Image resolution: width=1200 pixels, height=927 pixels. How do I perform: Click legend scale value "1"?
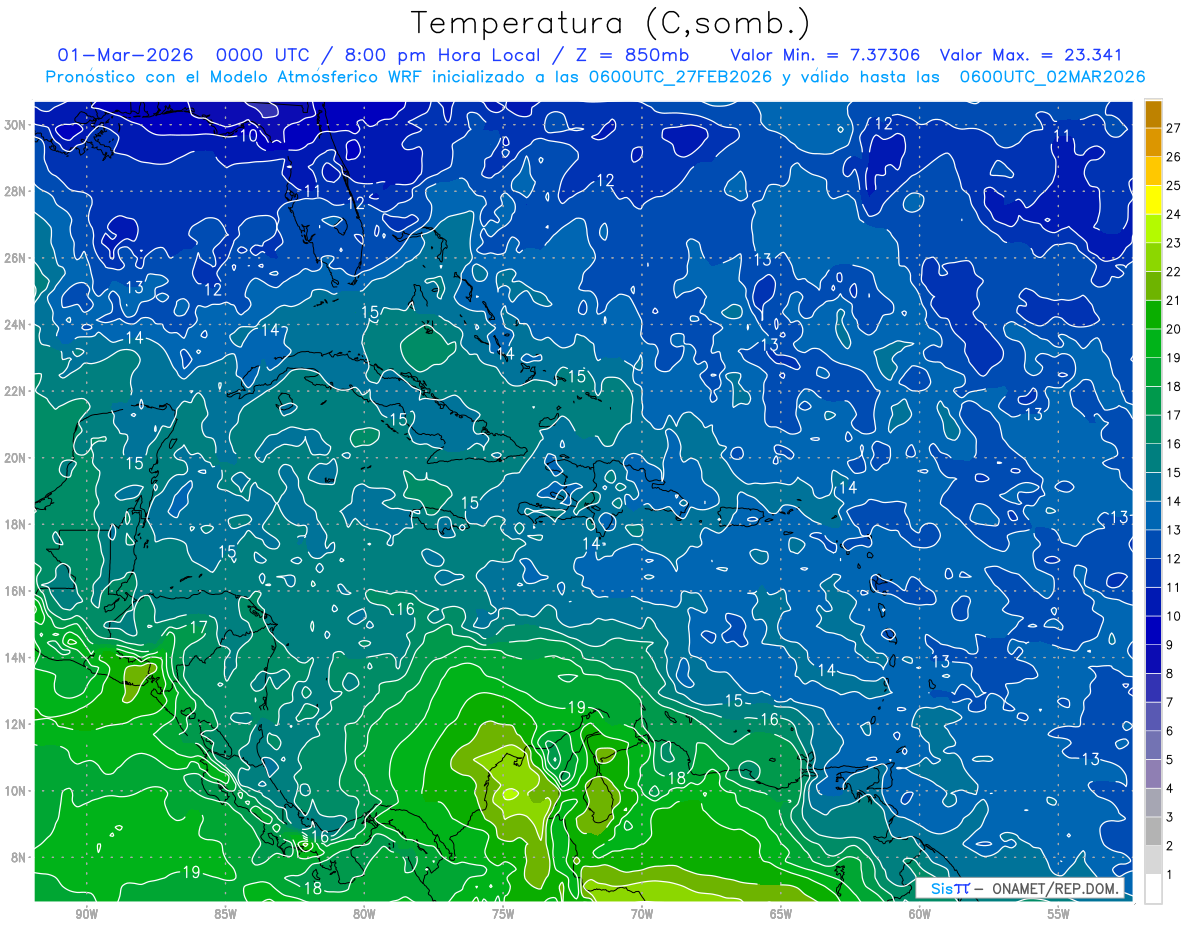point(1170,875)
